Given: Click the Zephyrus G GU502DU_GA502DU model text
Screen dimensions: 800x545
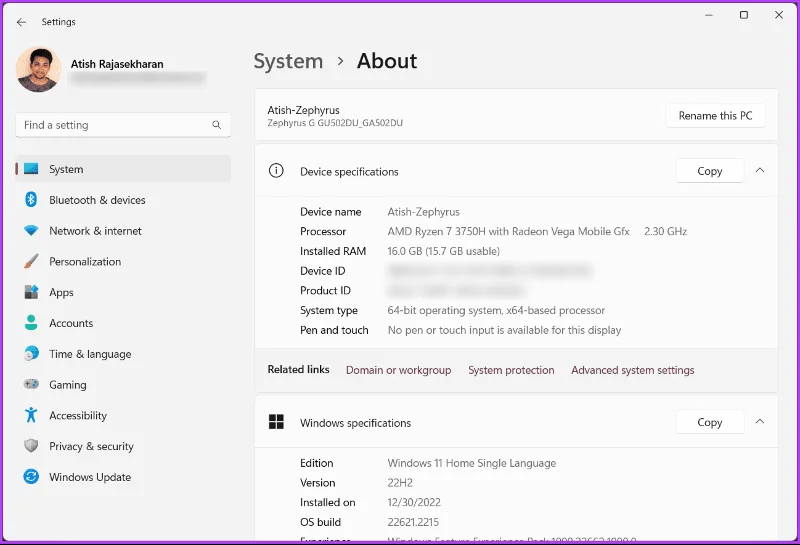Looking at the screenshot, I should [x=335, y=123].
